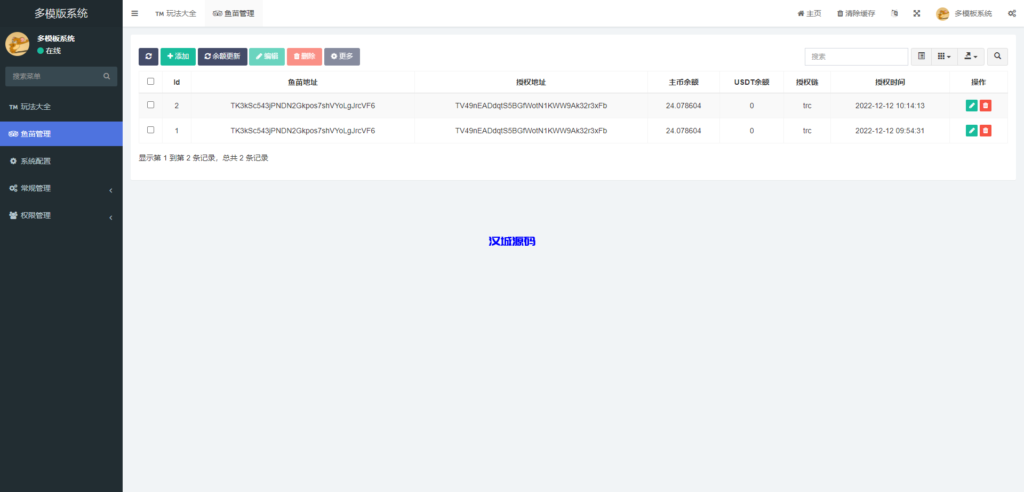Click the 余额更新 button
Image resolution: width=1024 pixels, height=492 pixels.
click(222, 57)
